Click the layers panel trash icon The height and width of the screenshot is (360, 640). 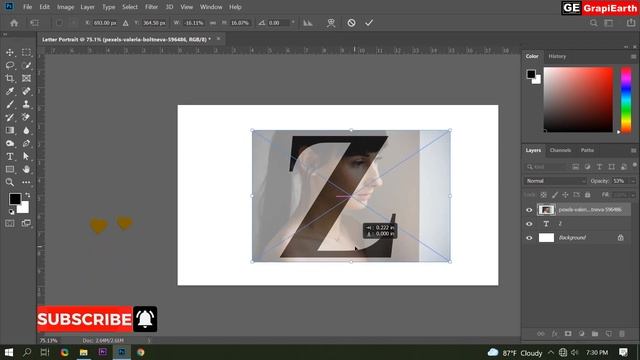(x=622, y=333)
